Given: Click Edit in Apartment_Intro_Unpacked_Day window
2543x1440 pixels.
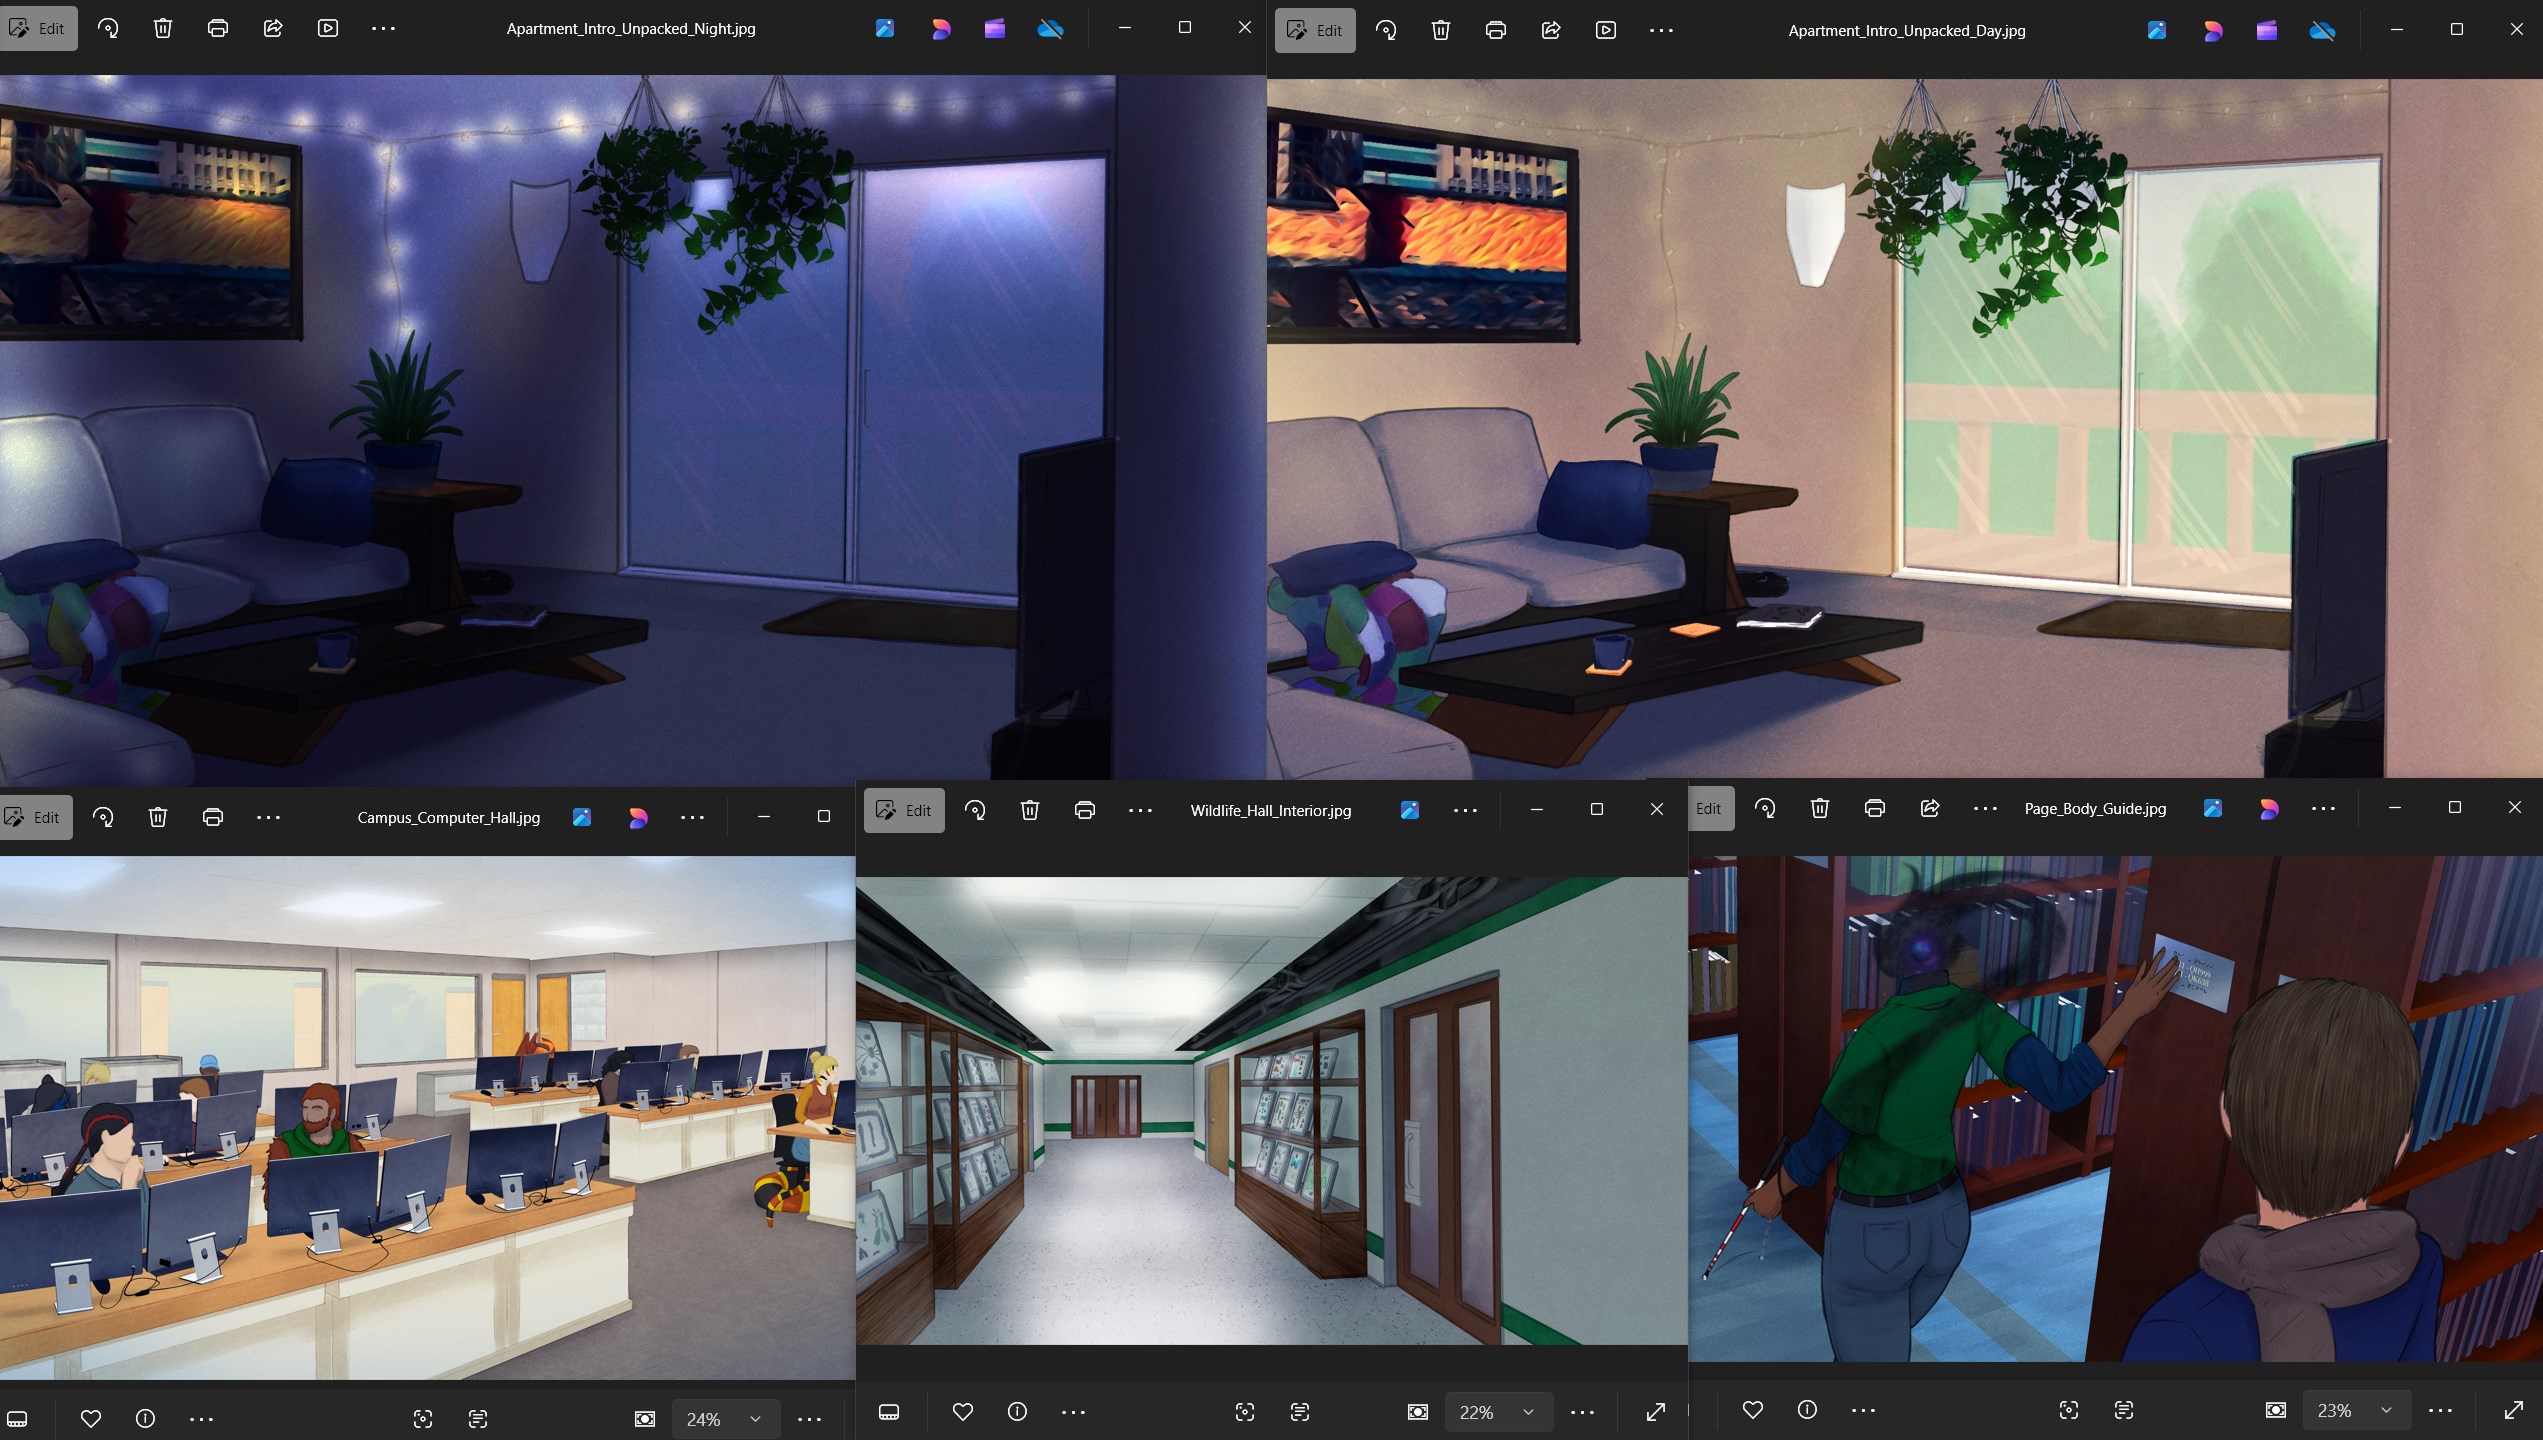Looking at the screenshot, I should point(1315,30).
